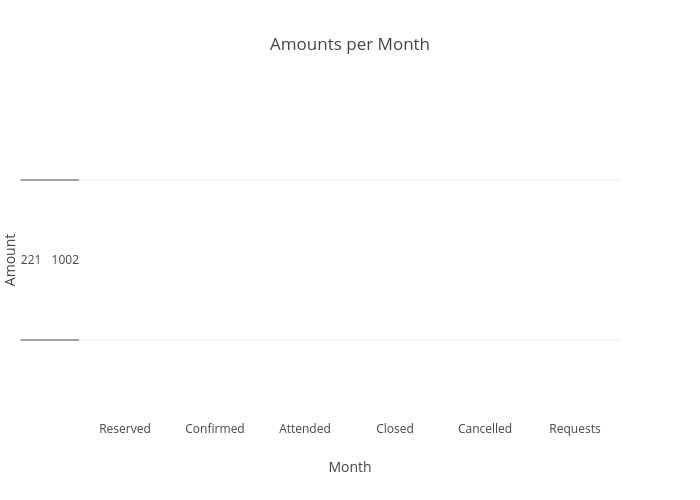Click the "Attended" x-axis label
The image size is (700, 500).
click(x=305, y=429)
